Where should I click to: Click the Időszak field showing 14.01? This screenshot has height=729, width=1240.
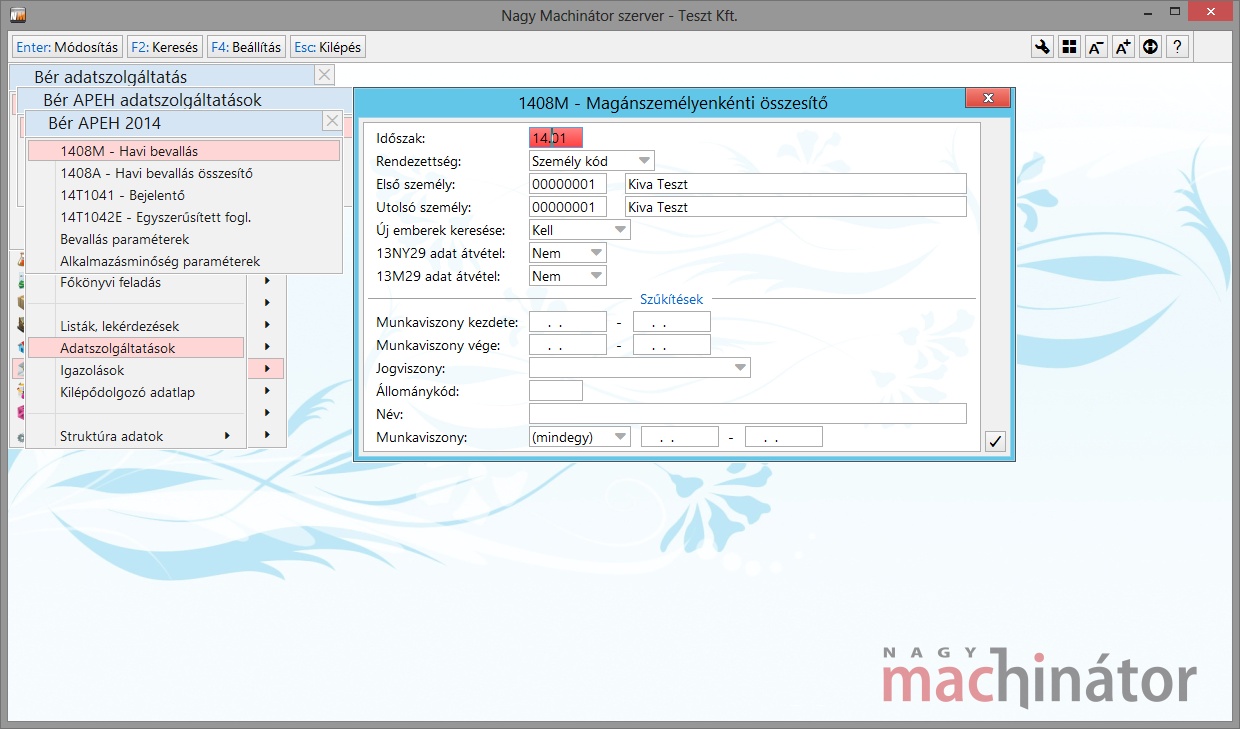coord(556,138)
